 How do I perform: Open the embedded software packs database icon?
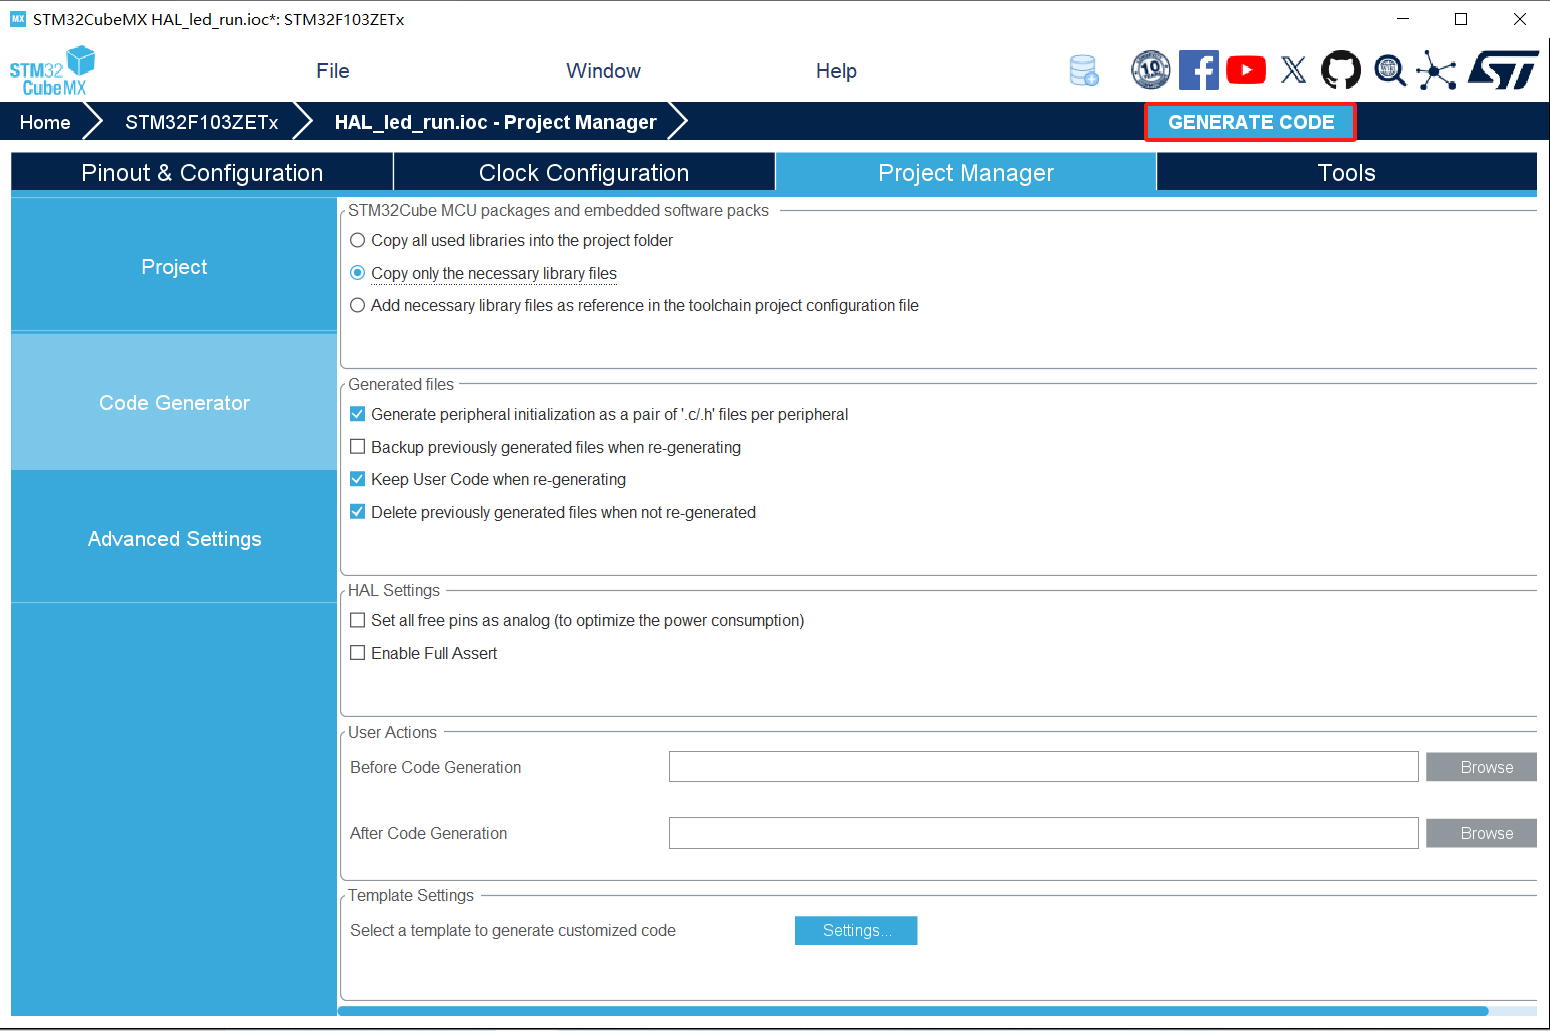point(1084,70)
